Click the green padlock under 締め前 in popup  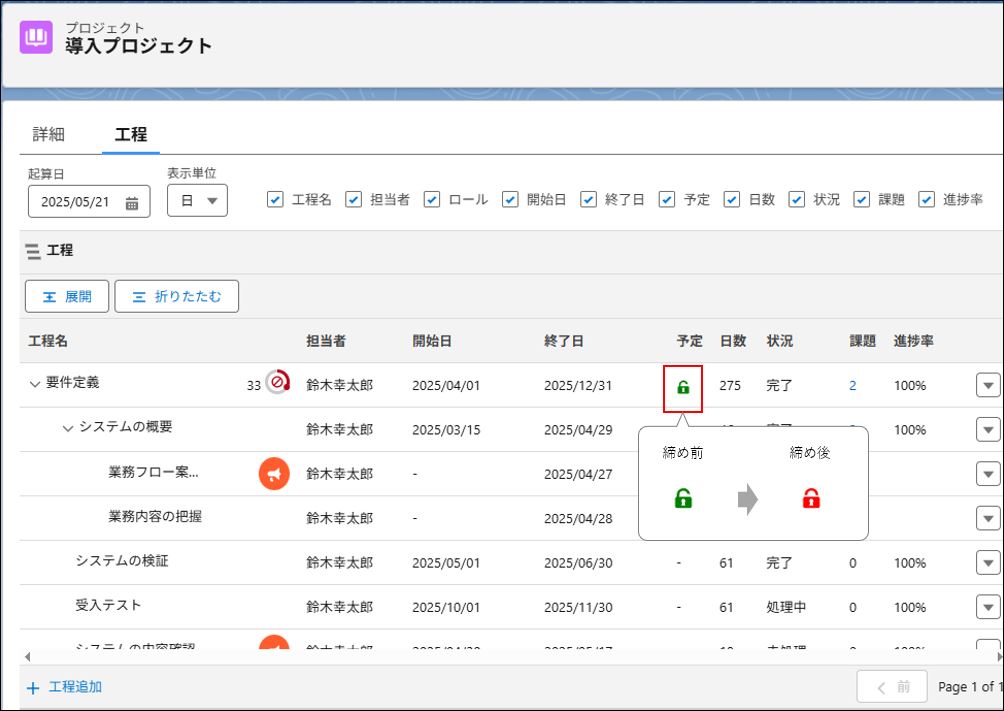684,499
